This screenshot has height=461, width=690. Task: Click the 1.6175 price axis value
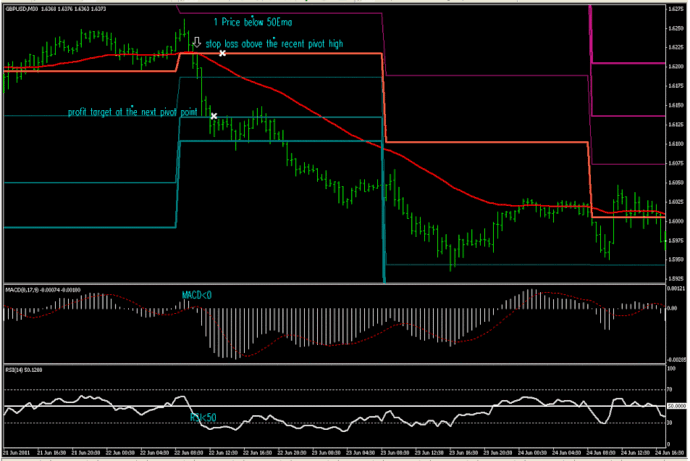[x=675, y=86]
